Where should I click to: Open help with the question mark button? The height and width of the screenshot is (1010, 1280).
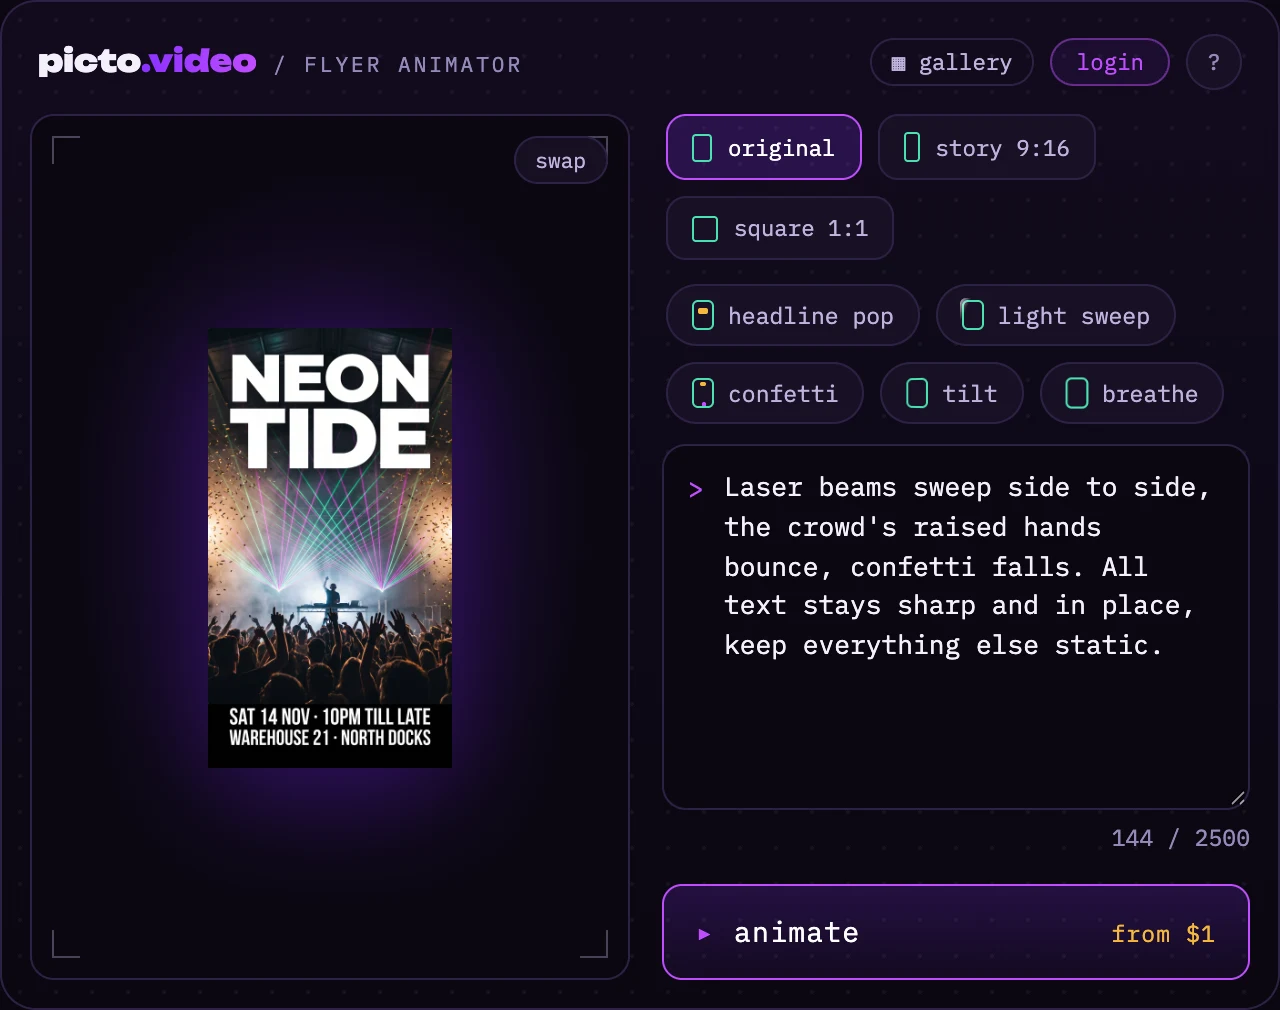point(1213,62)
